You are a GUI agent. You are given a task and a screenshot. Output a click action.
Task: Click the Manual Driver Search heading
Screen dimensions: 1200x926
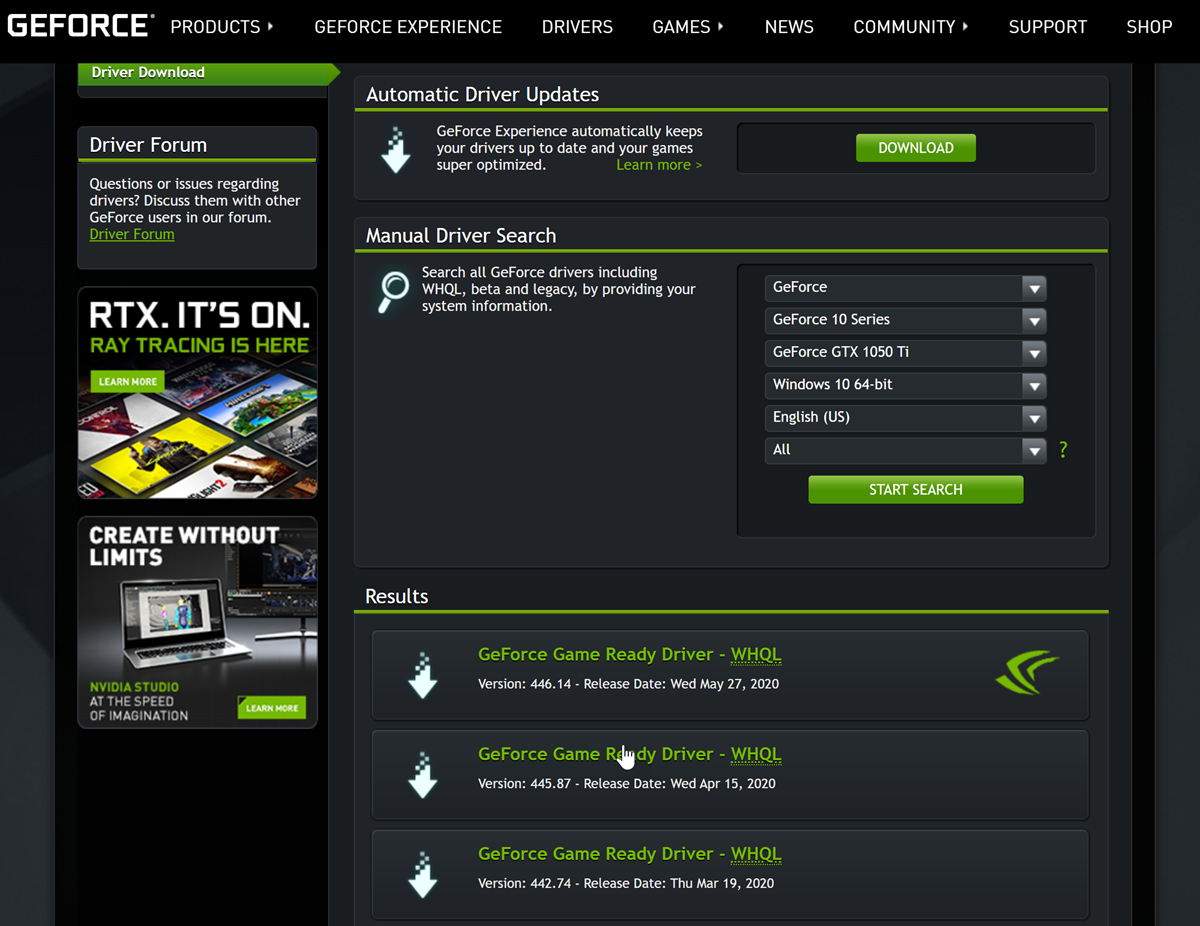[x=460, y=236]
